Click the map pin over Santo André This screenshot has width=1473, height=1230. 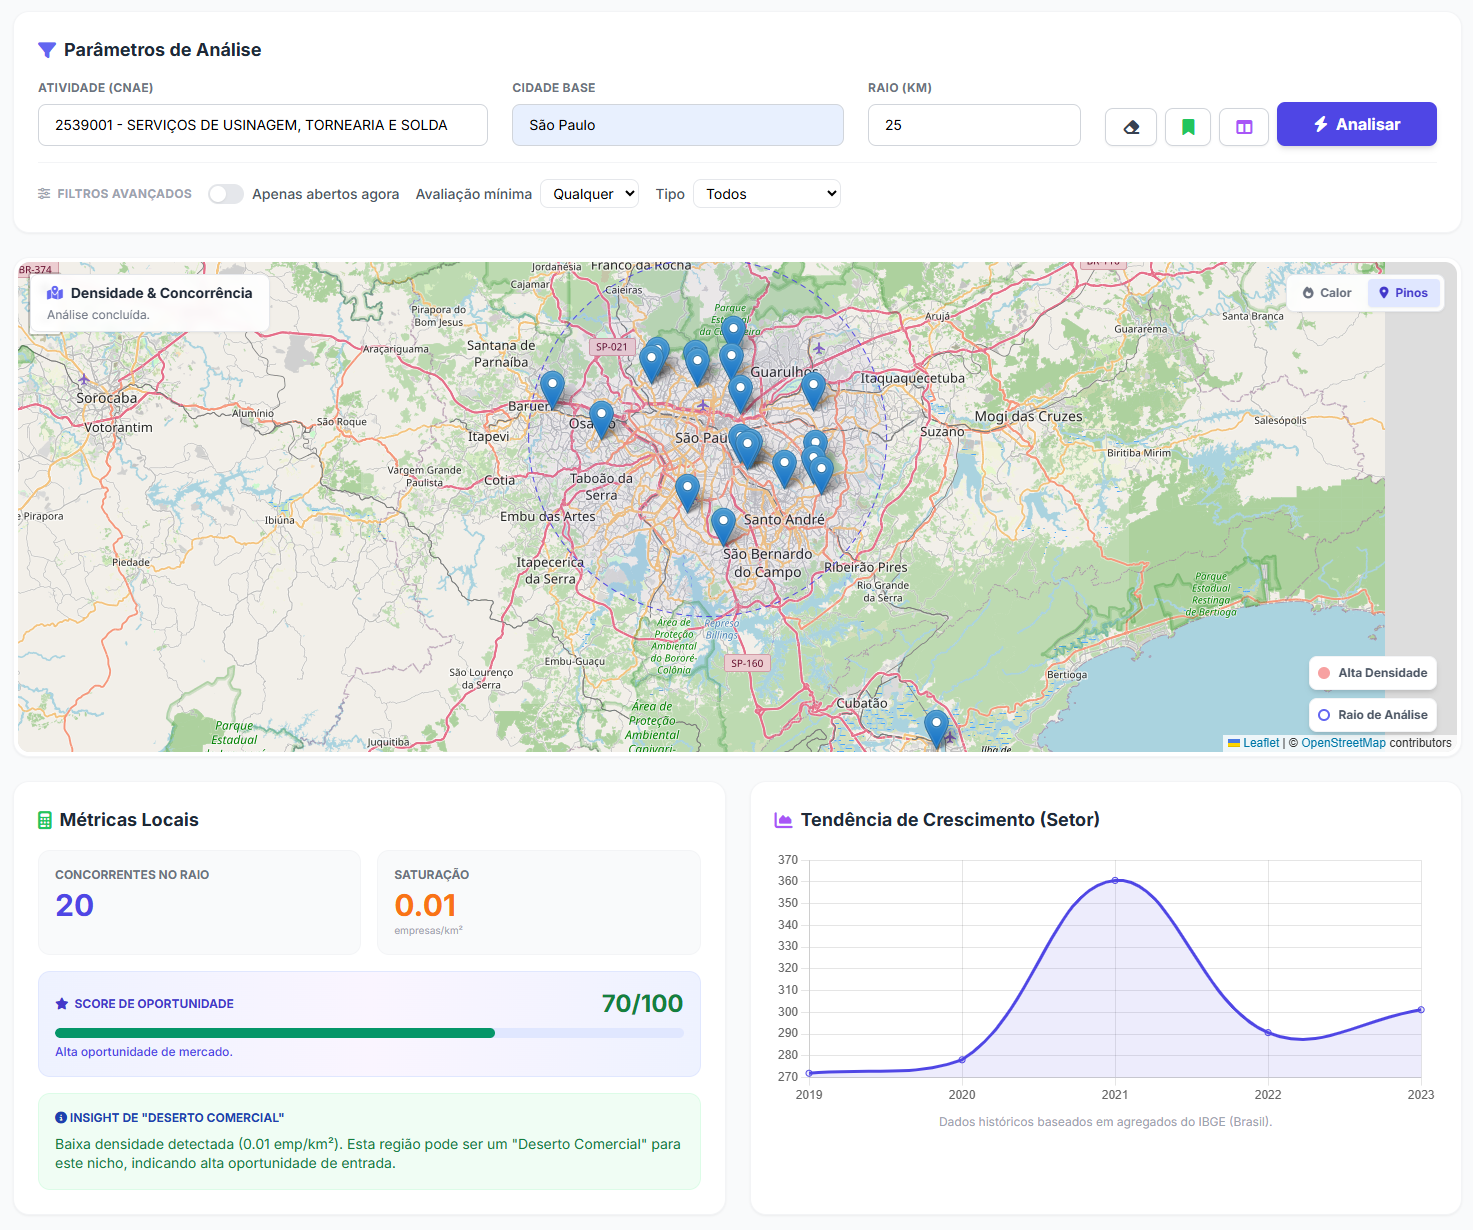(x=723, y=526)
